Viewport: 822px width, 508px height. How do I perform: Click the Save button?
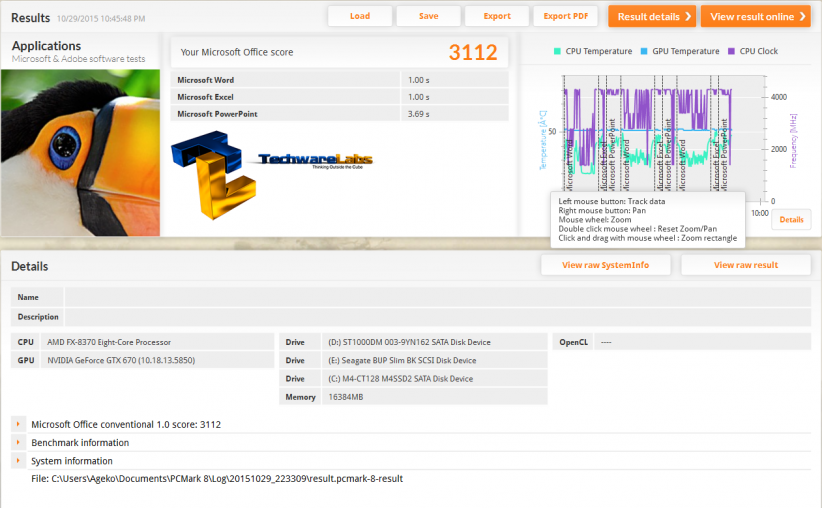pyautogui.click(x=428, y=16)
